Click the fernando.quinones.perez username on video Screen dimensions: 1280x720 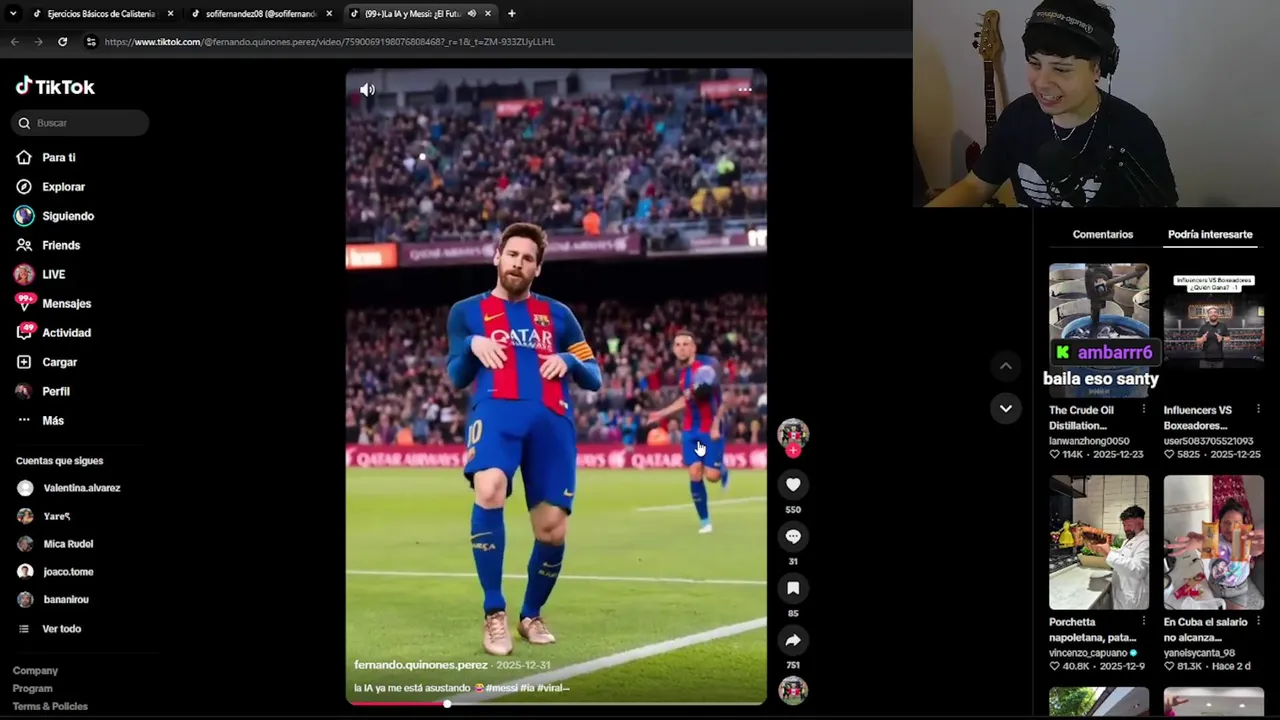pos(420,665)
